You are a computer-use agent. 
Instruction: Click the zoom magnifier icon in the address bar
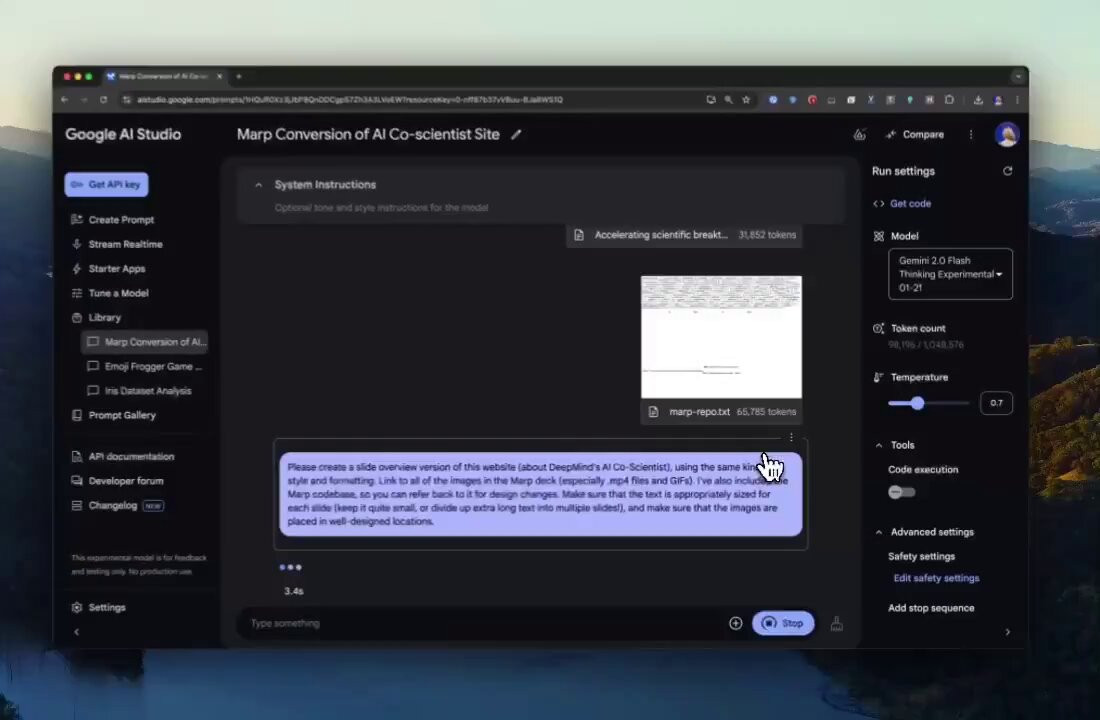[728, 100]
